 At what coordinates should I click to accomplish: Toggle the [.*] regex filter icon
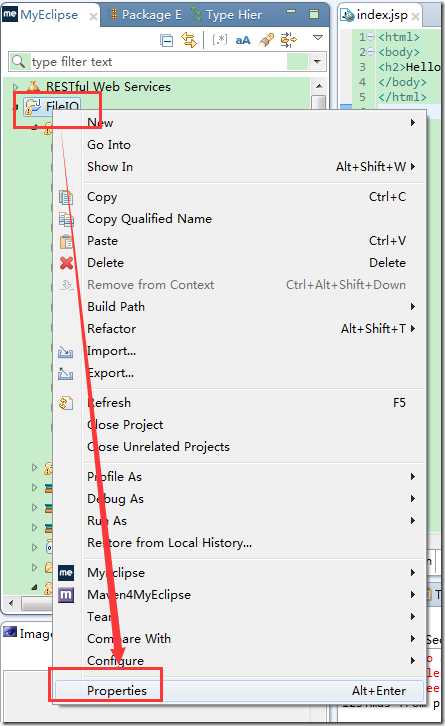[x=219, y=40]
